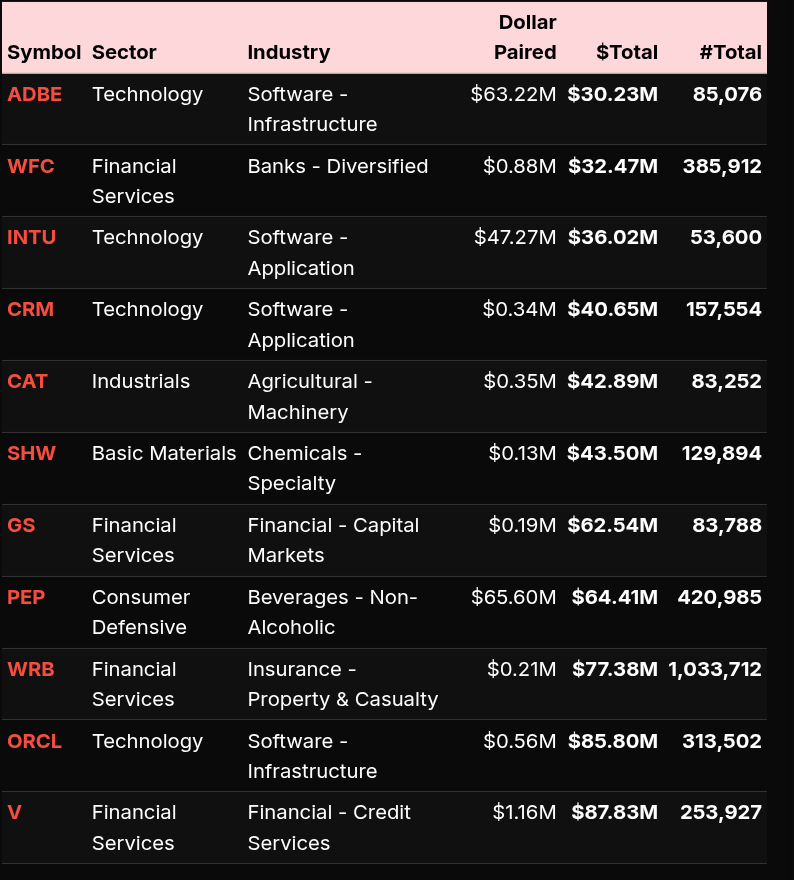The height and width of the screenshot is (880, 794).
Task: Click the SHW stock symbol link
Action: [32, 454]
